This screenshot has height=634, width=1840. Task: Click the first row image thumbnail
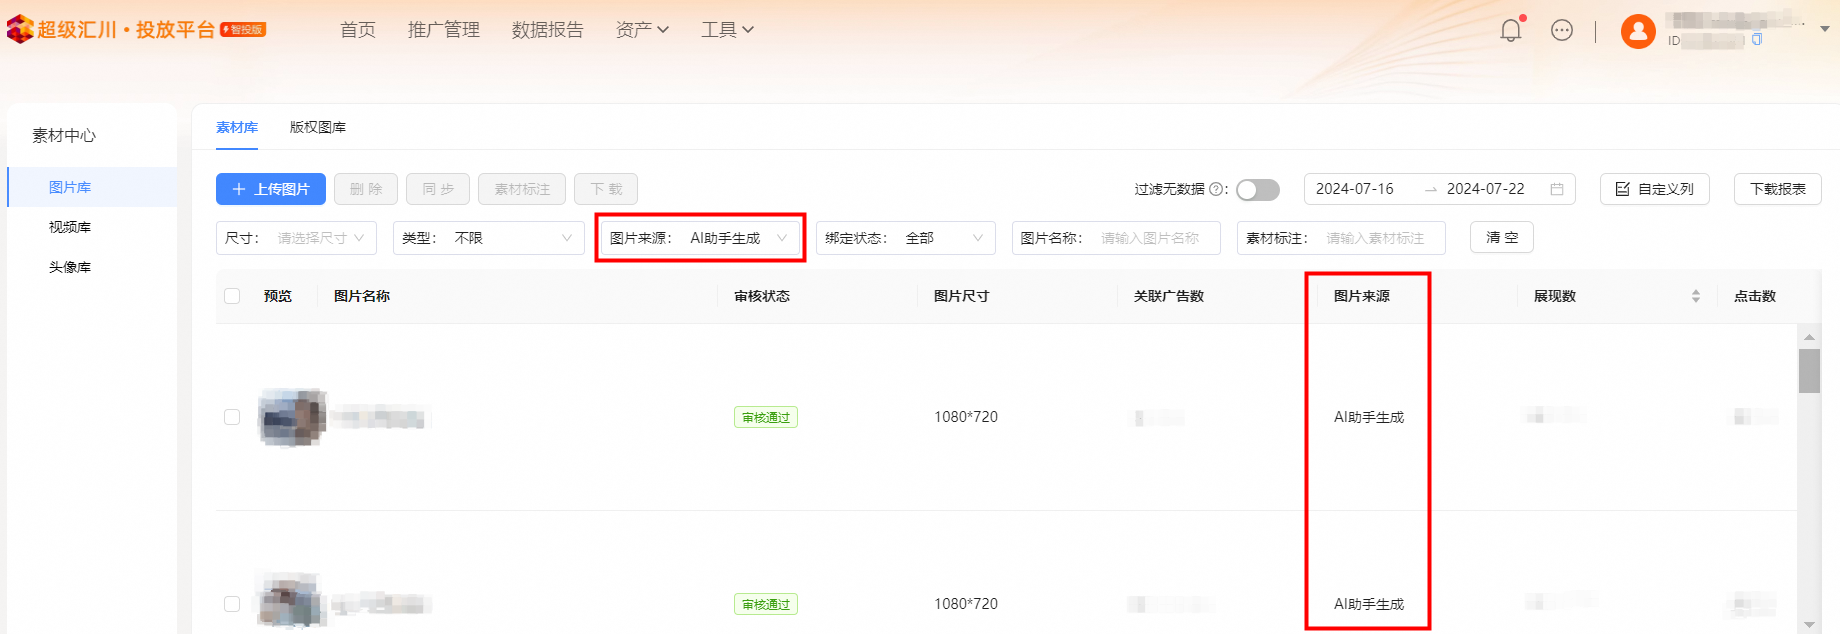coord(292,417)
